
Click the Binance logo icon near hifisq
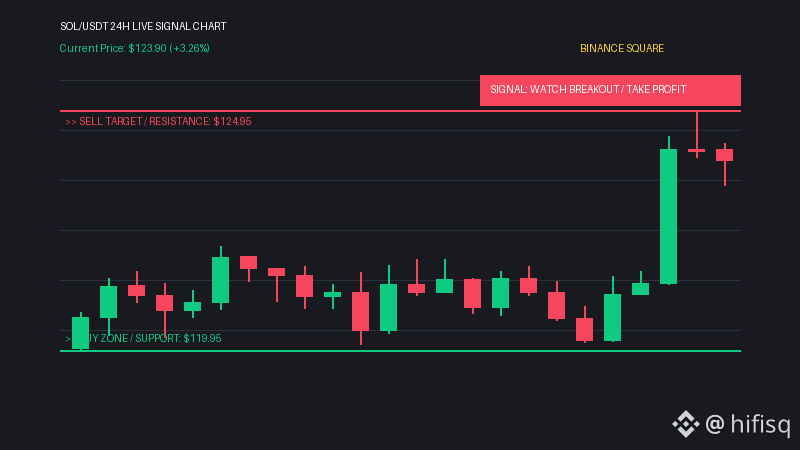(x=685, y=423)
